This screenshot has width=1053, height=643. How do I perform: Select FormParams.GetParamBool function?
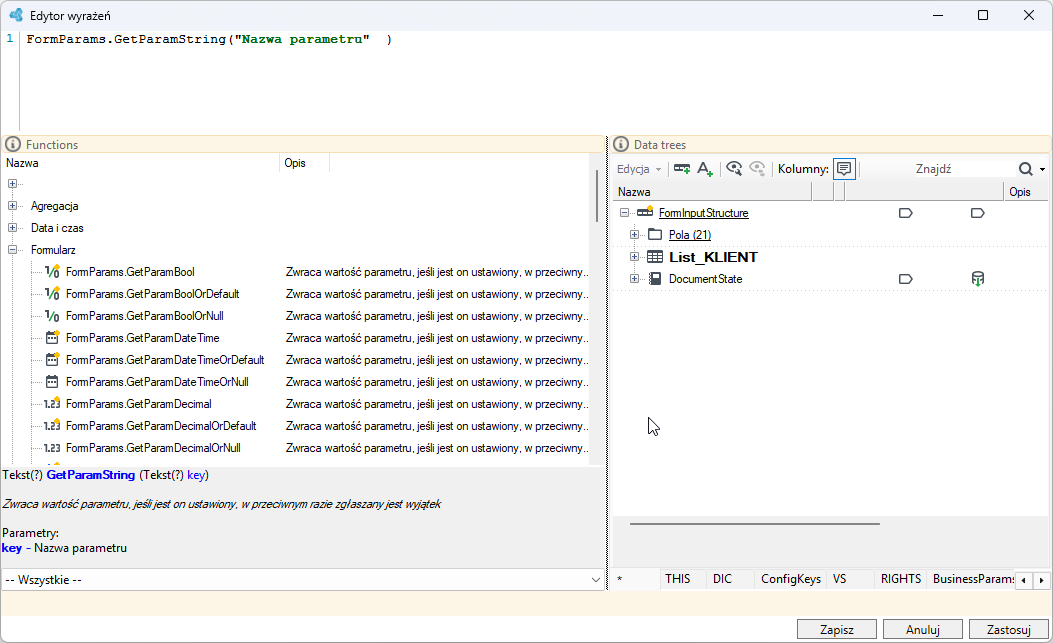[x=130, y=272]
